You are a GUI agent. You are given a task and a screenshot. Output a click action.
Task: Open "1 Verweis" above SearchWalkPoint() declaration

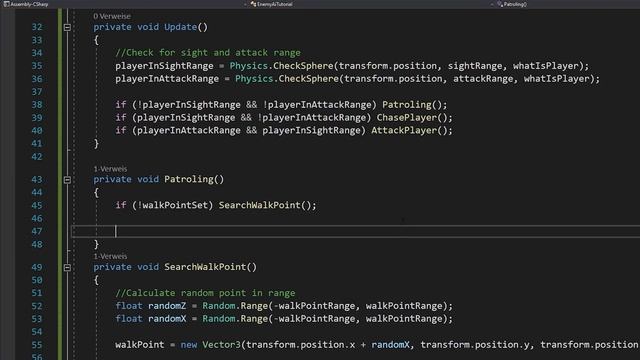click(x=110, y=256)
